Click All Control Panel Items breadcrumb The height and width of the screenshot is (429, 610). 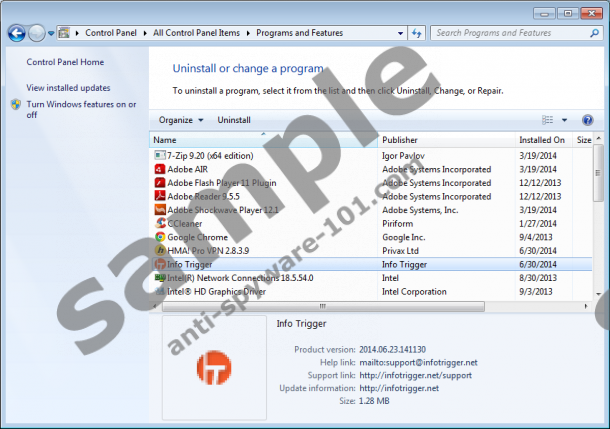point(197,33)
